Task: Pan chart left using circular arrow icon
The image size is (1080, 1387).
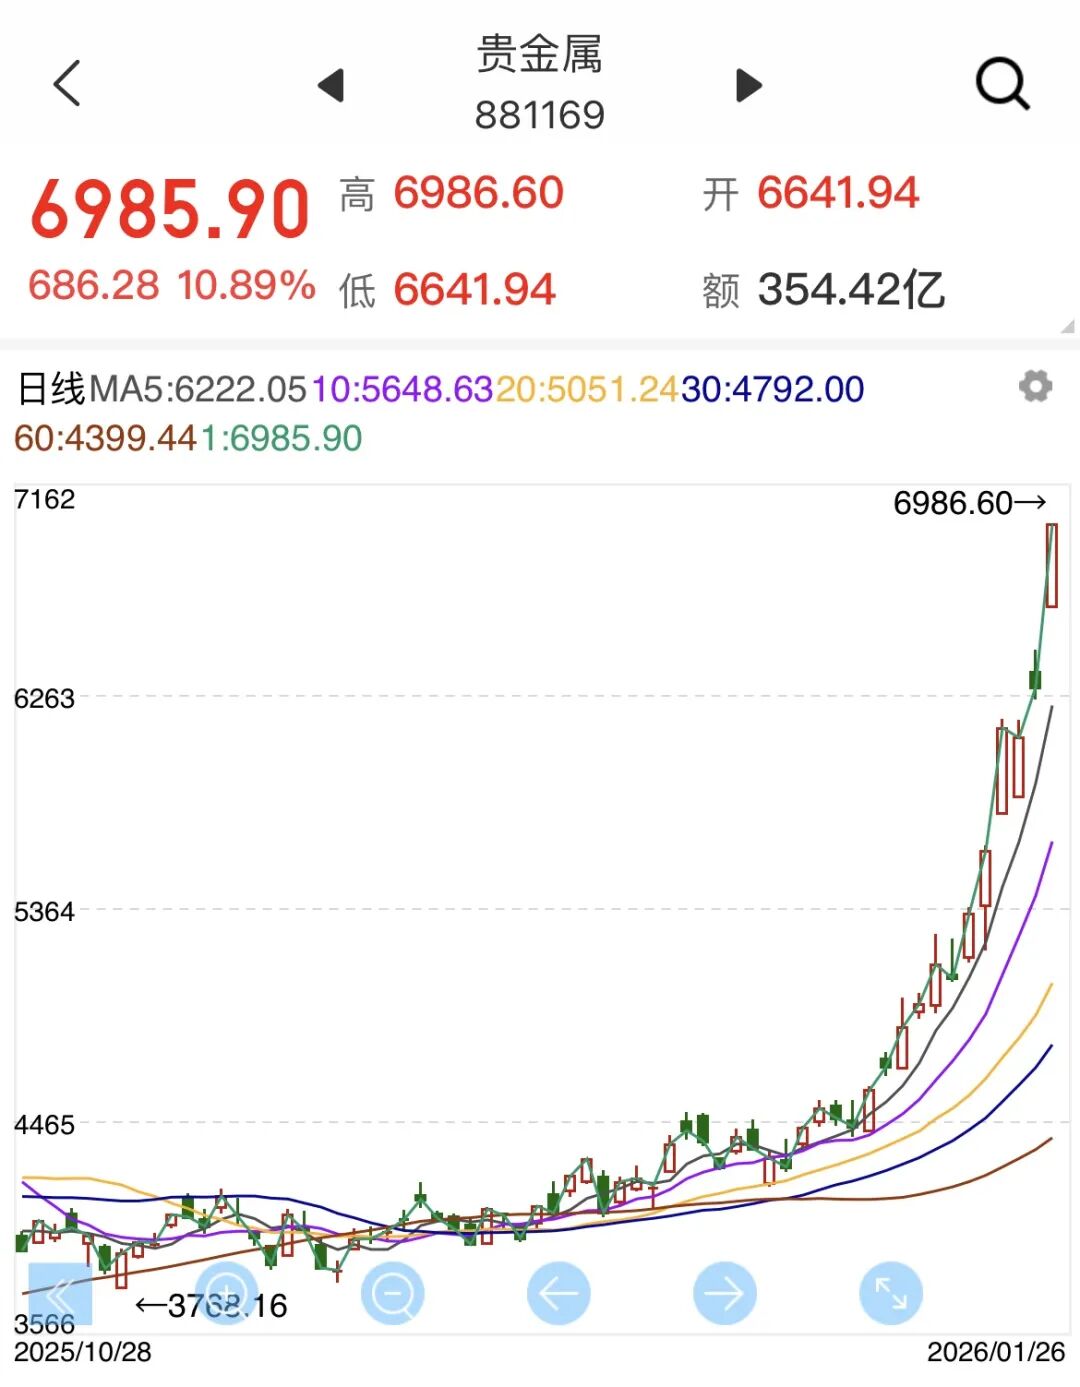Action: (557, 1291)
